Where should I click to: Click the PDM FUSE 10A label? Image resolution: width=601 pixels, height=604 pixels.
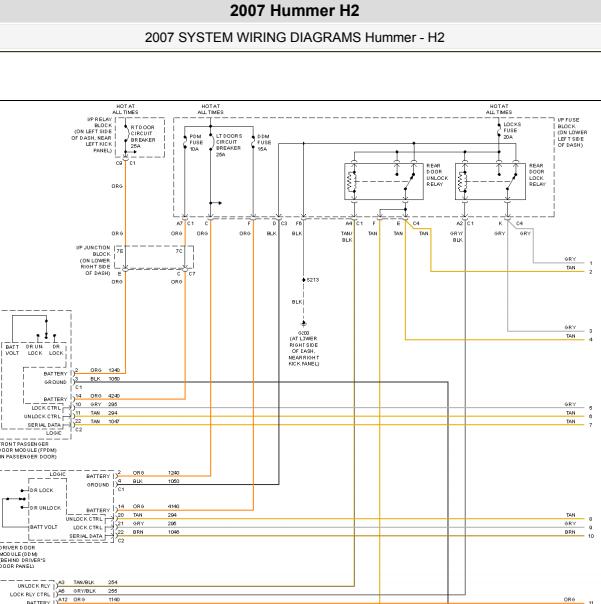[196, 143]
